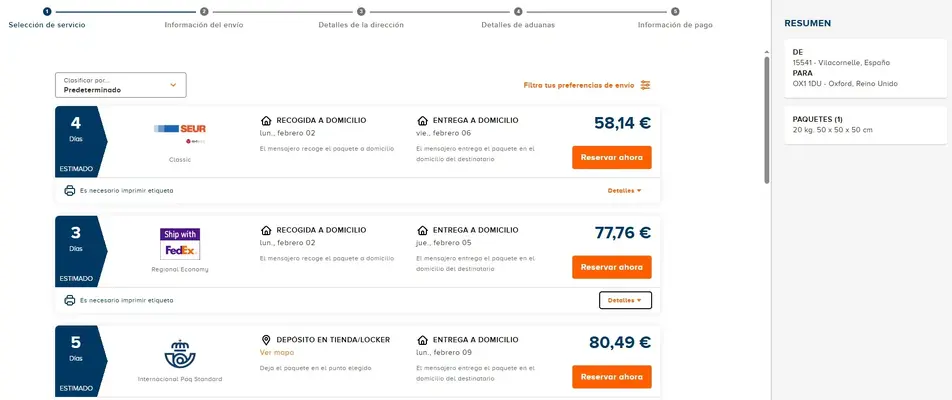952x400 pixels.
Task: Click the vertical page scrollbar
Action: pyautogui.click(x=767, y=120)
